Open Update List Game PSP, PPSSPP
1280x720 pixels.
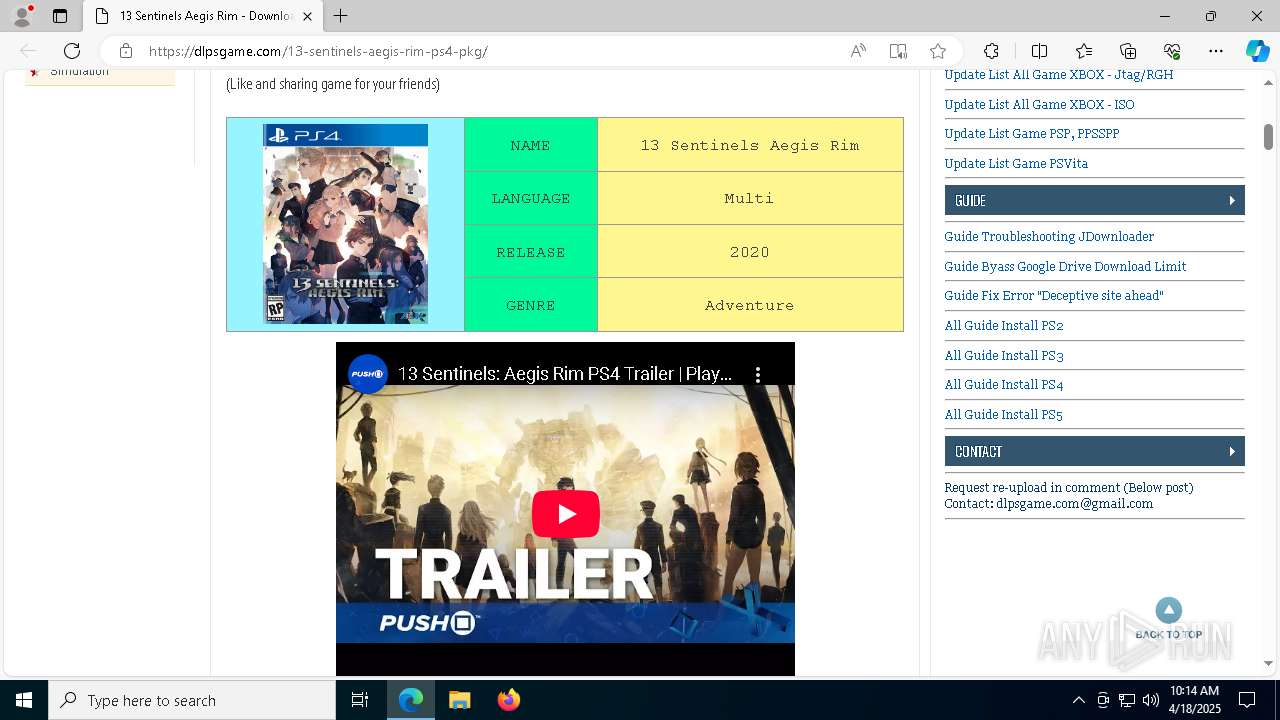(1032, 134)
